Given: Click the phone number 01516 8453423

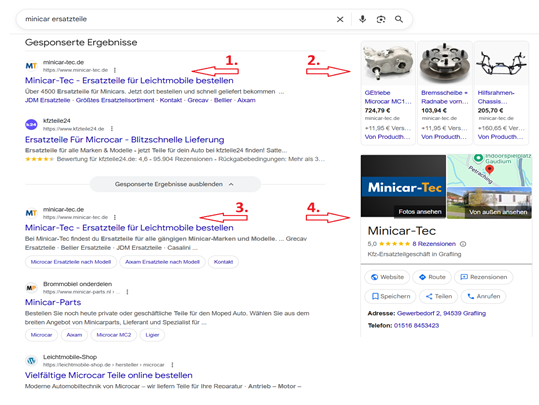Looking at the screenshot, I should point(416,326).
